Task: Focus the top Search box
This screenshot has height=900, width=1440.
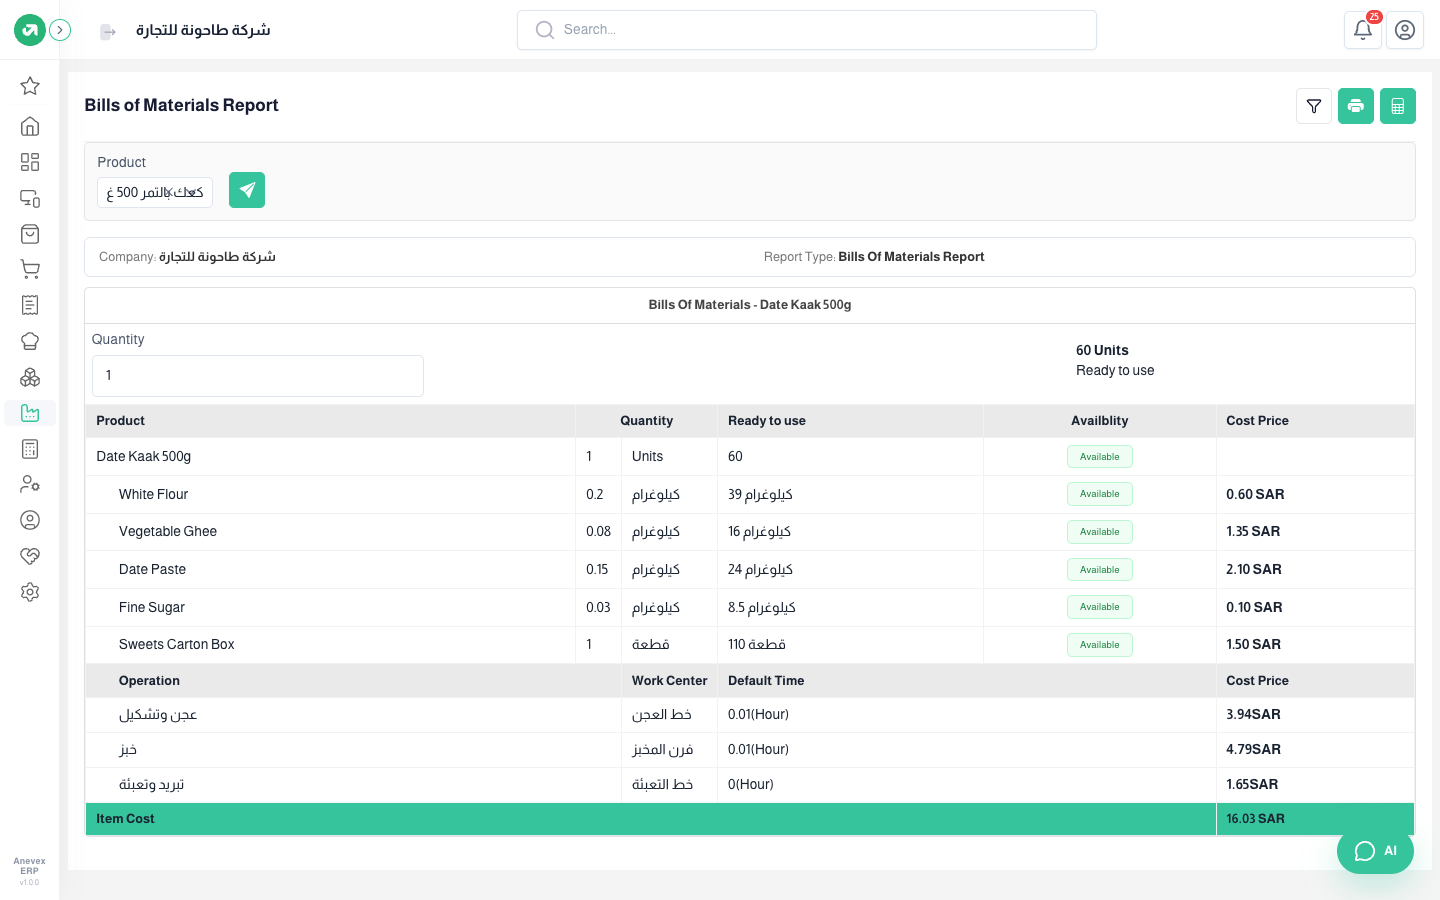Action: tap(807, 30)
